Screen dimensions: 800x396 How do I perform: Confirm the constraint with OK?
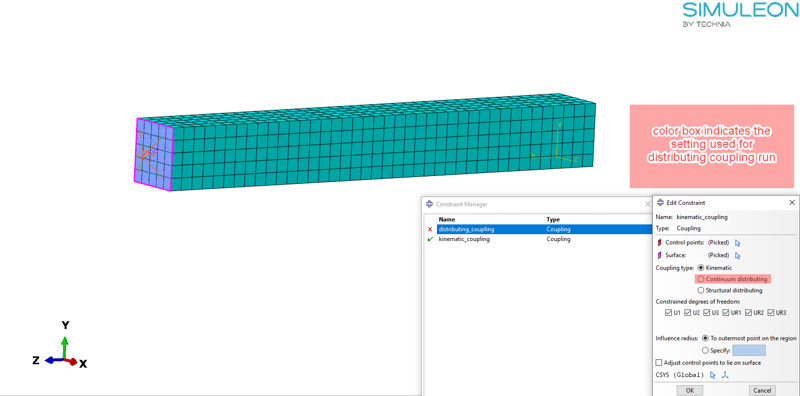click(x=689, y=390)
